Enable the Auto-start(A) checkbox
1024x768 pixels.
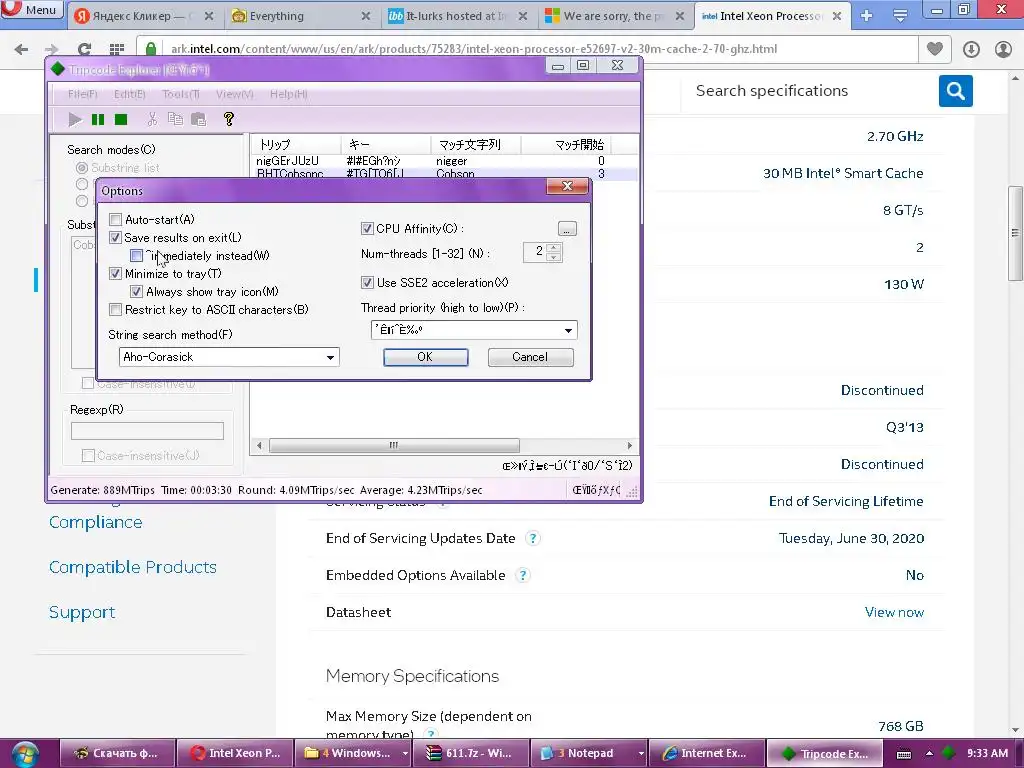[116, 219]
